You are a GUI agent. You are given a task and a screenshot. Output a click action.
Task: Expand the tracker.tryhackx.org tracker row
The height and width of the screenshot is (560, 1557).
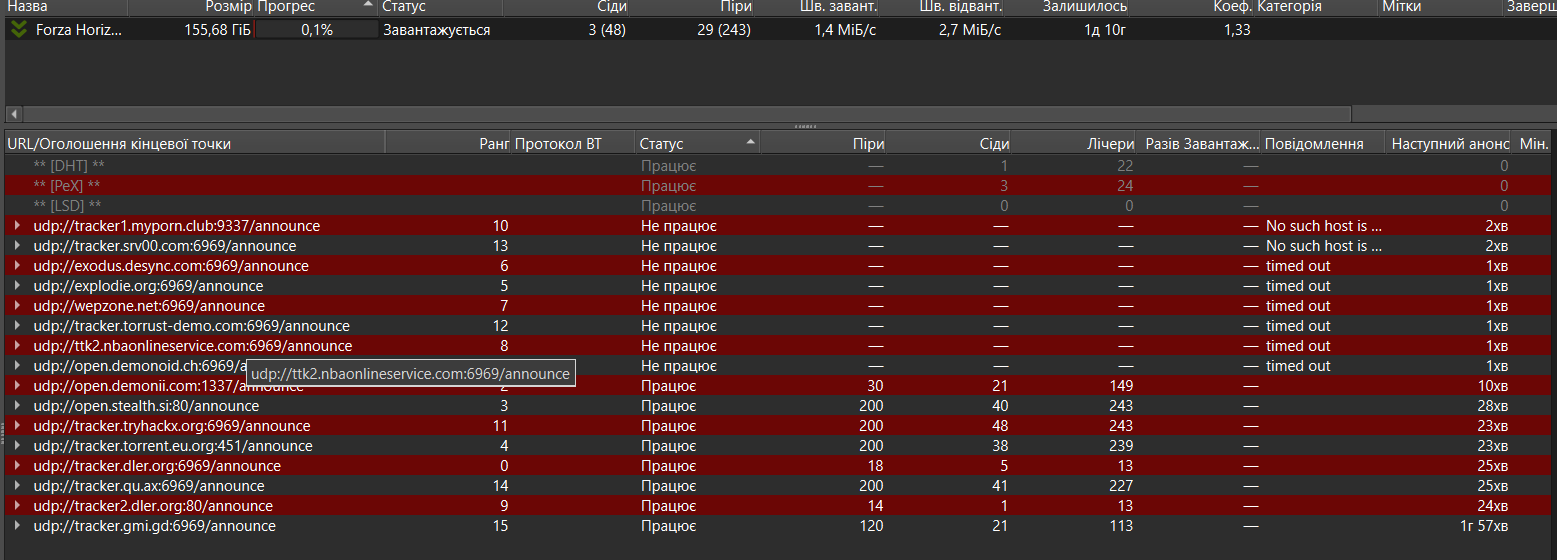click(17, 426)
